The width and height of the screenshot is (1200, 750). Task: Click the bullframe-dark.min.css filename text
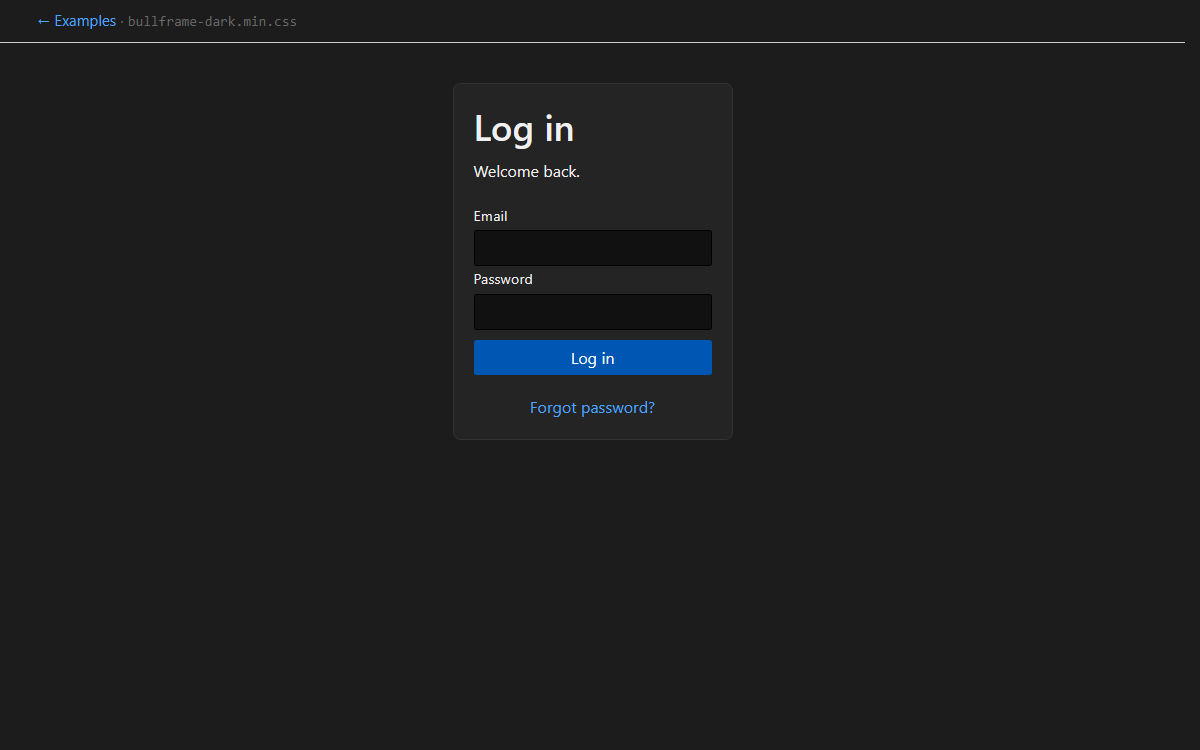[212, 22]
